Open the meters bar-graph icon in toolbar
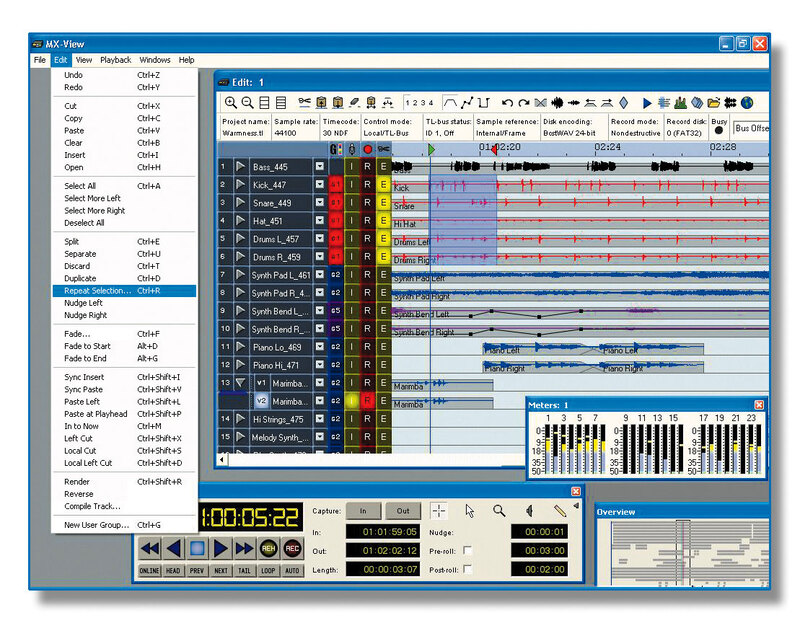This screenshot has height=623, width=800. 680,103
